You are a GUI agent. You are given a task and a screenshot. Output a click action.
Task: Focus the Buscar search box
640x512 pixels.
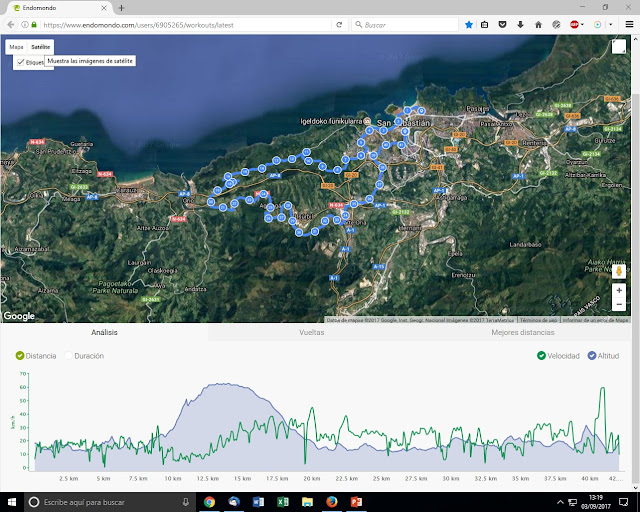point(405,25)
